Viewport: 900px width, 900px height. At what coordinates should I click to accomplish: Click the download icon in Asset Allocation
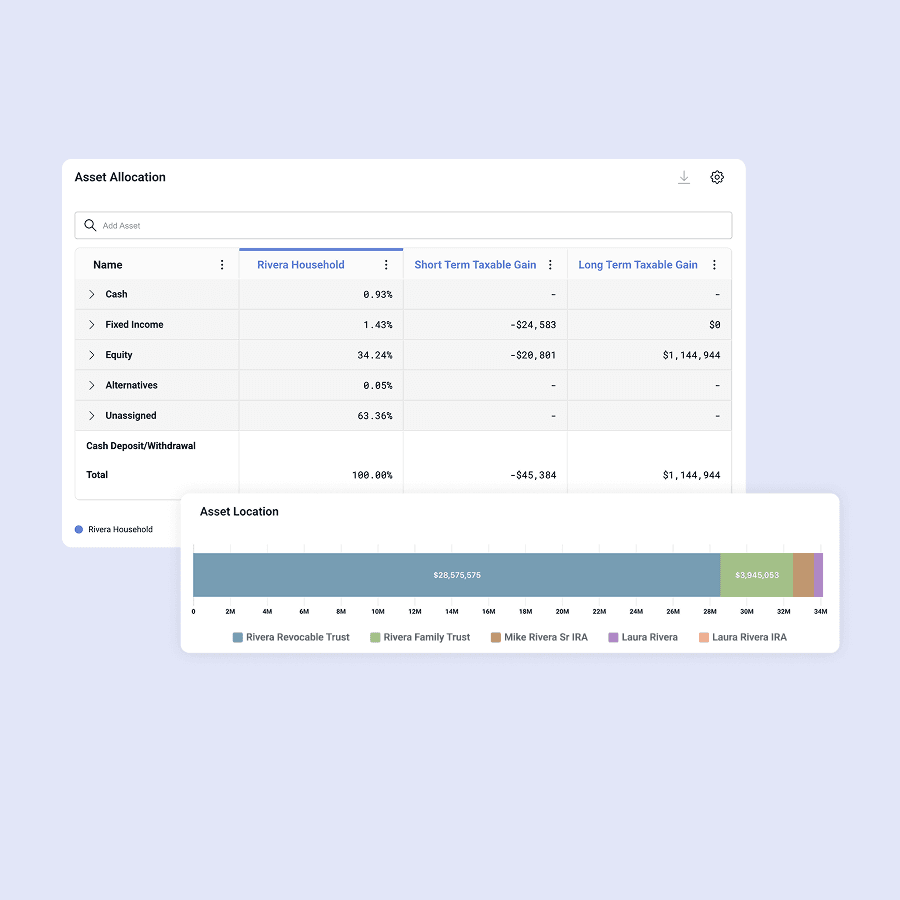coord(684,177)
